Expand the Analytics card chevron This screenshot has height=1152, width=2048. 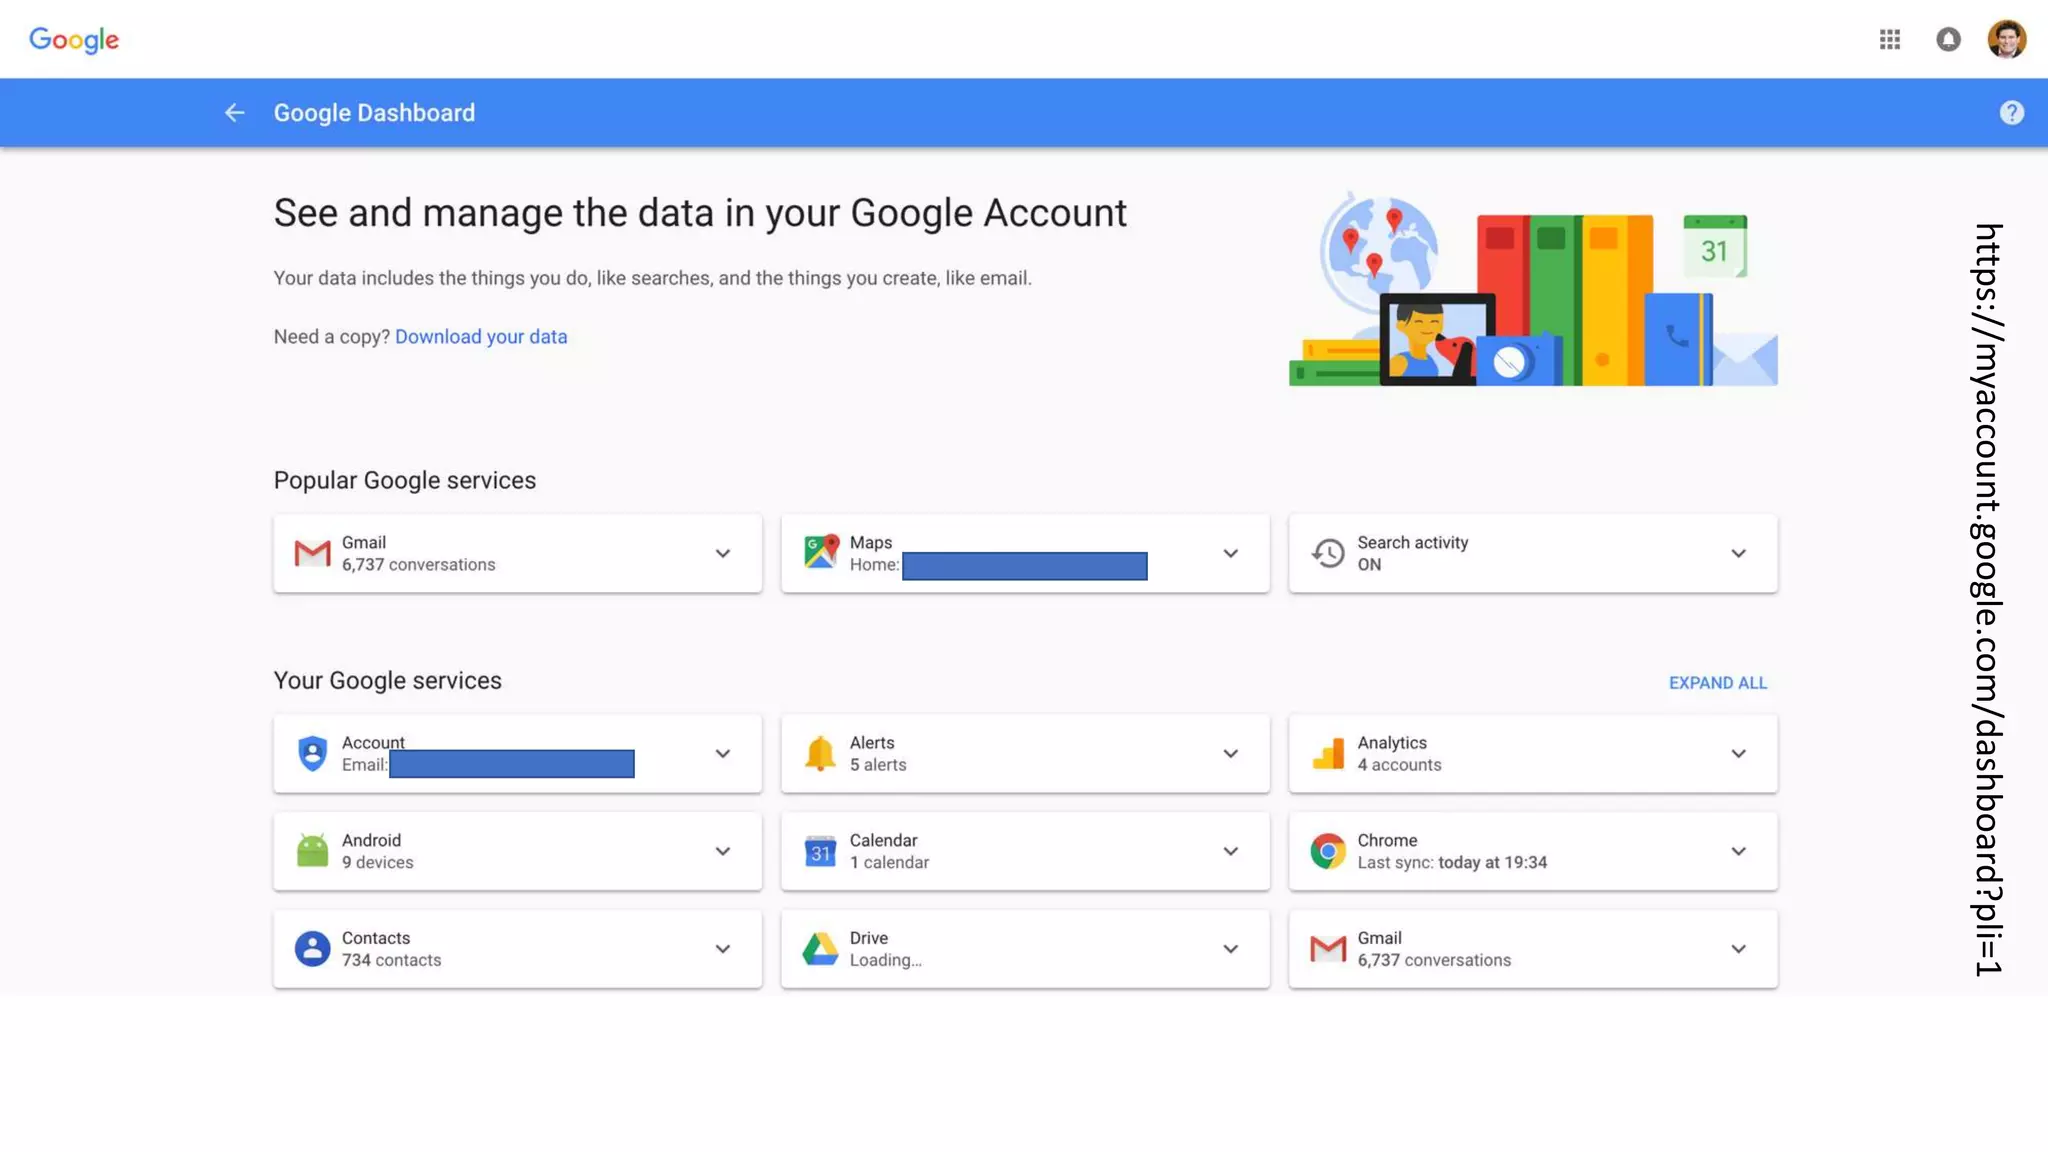click(x=1738, y=753)
